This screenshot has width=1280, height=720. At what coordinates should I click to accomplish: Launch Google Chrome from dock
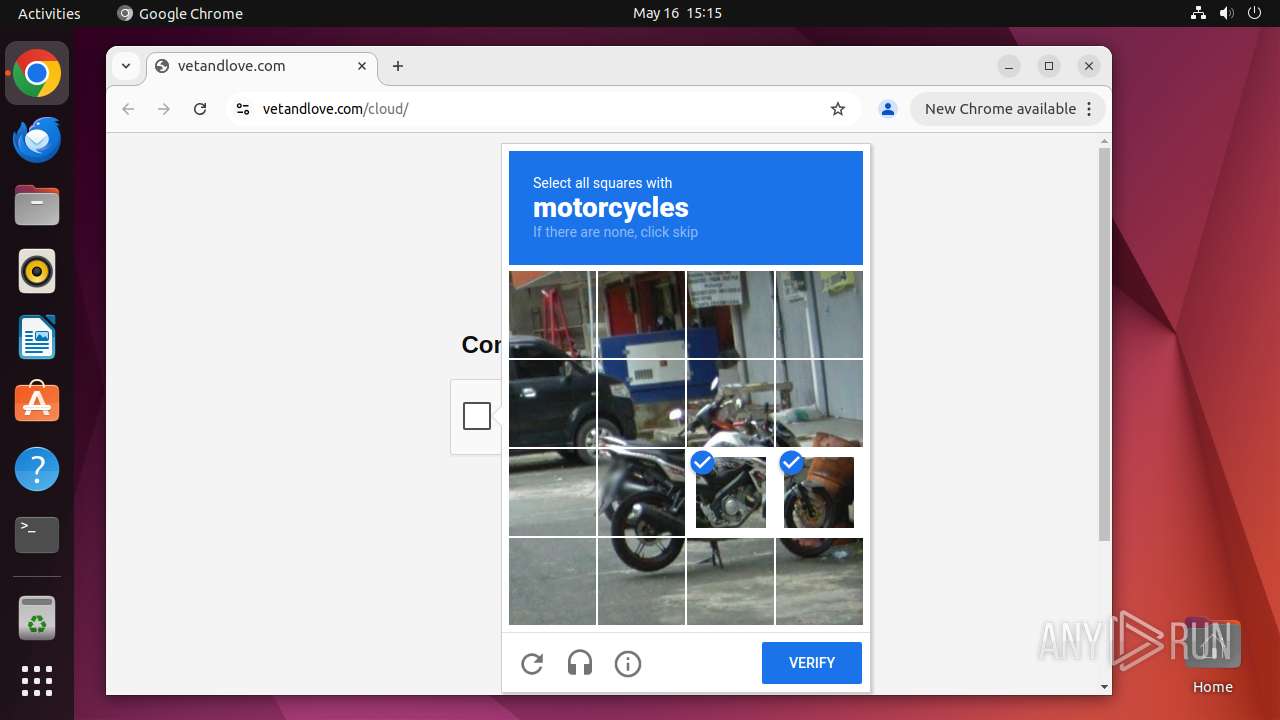[37, 74]
